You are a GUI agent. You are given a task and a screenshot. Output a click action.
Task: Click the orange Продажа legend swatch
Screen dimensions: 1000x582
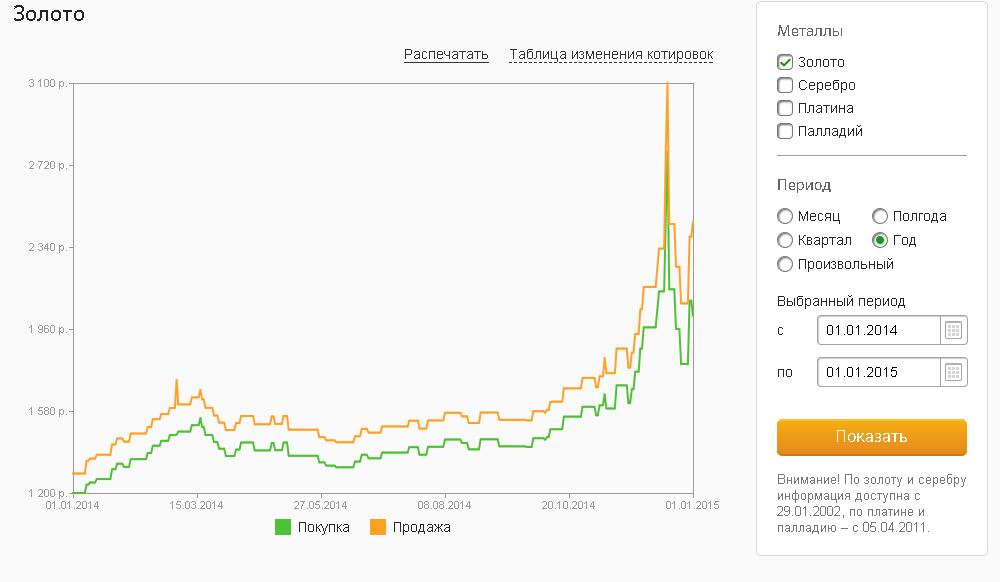(x=378, y=527)
